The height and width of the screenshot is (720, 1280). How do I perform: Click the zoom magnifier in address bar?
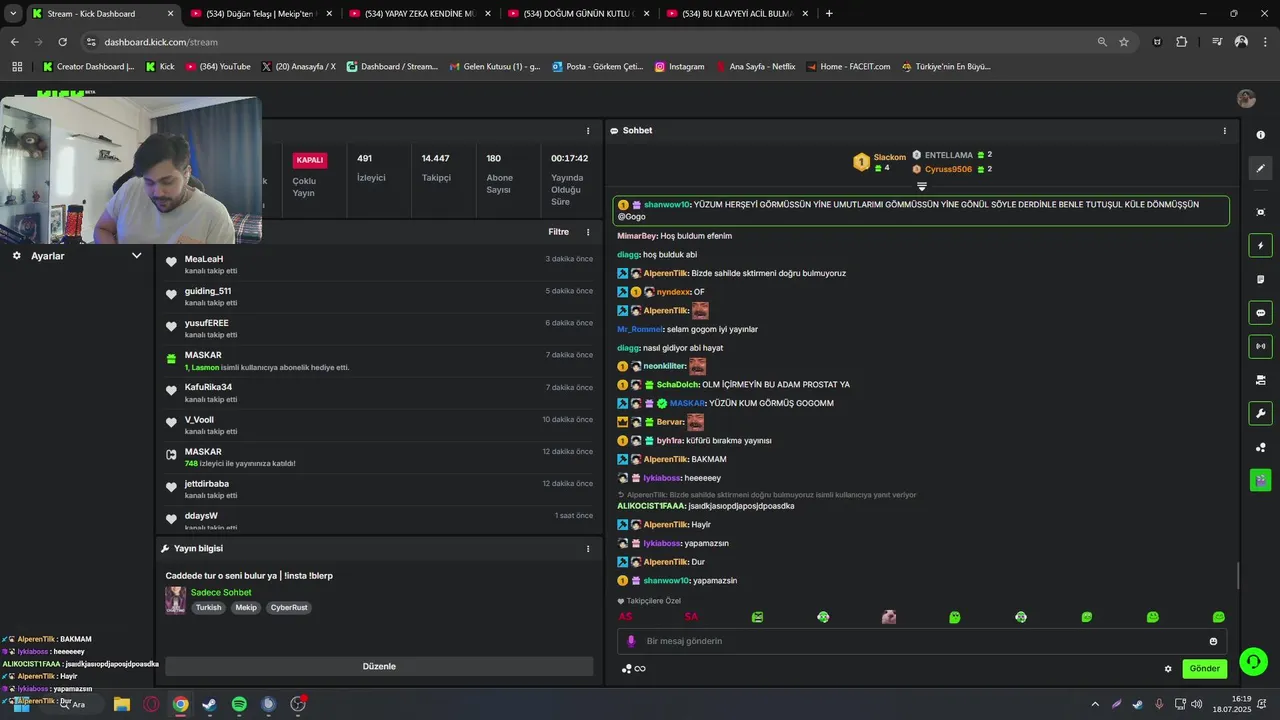coord(1102,42)
